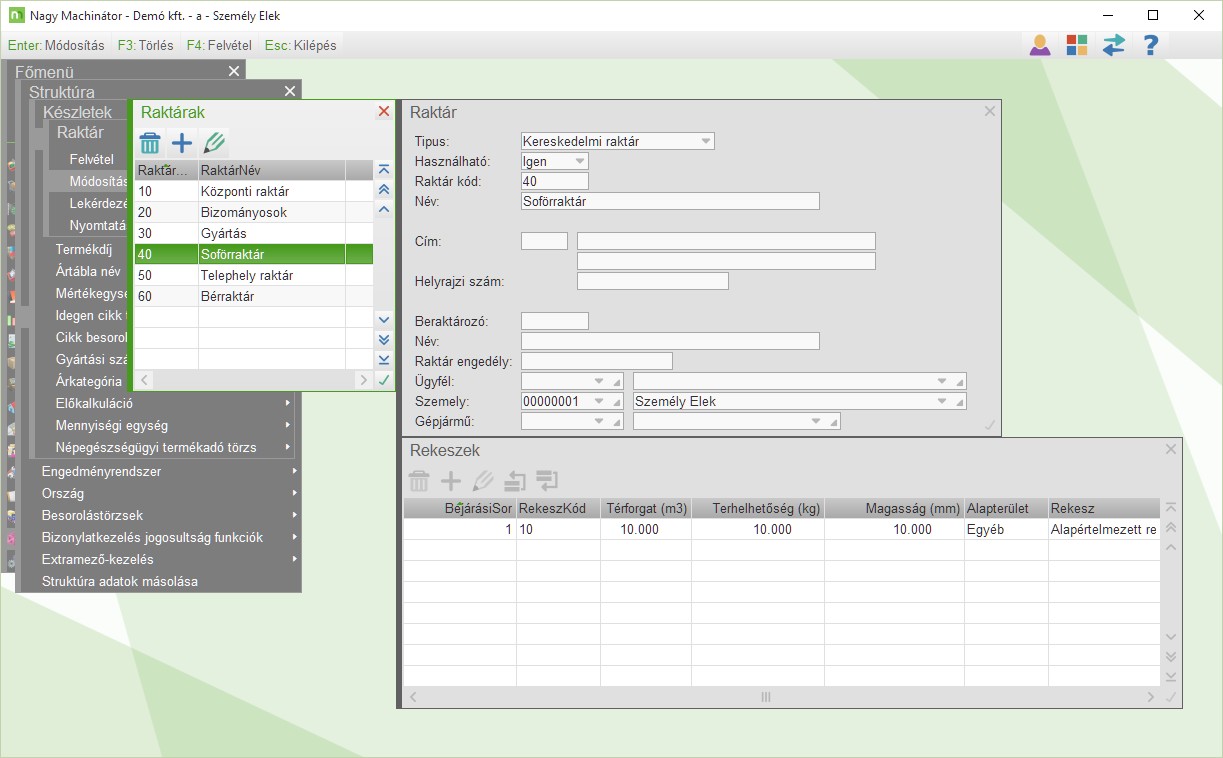Image resolution: width=1223 pixels, height=758 pixels.
Task: Click into the Név text field
Action: click(670, 201)
